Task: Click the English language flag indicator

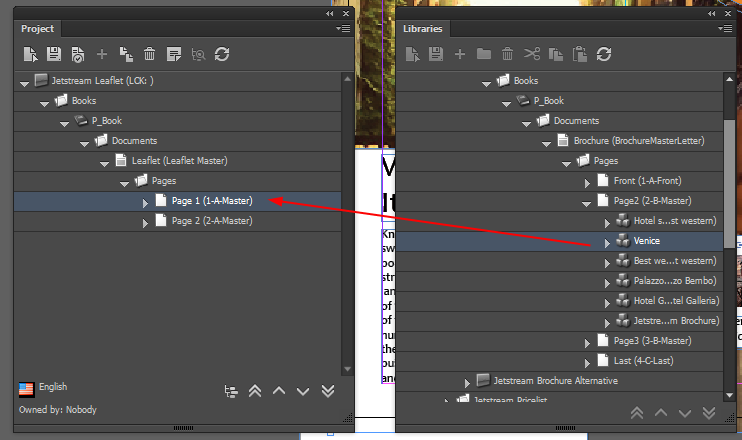Action: pos(26,388)
